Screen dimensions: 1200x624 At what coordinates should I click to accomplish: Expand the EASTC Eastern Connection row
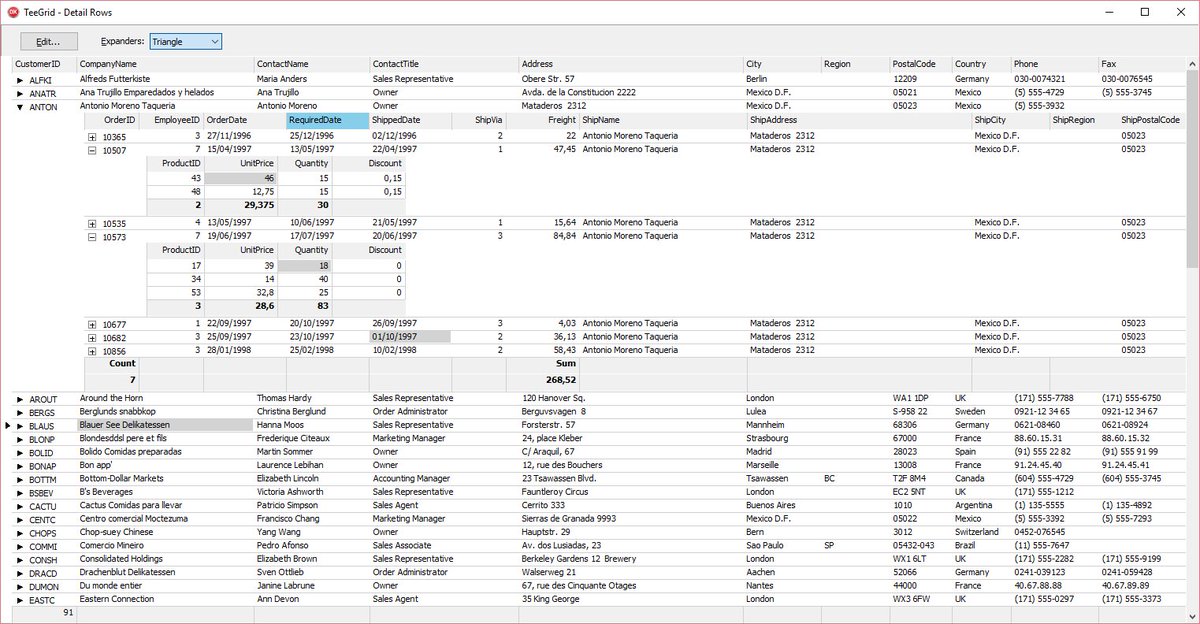tap(20, 598)
